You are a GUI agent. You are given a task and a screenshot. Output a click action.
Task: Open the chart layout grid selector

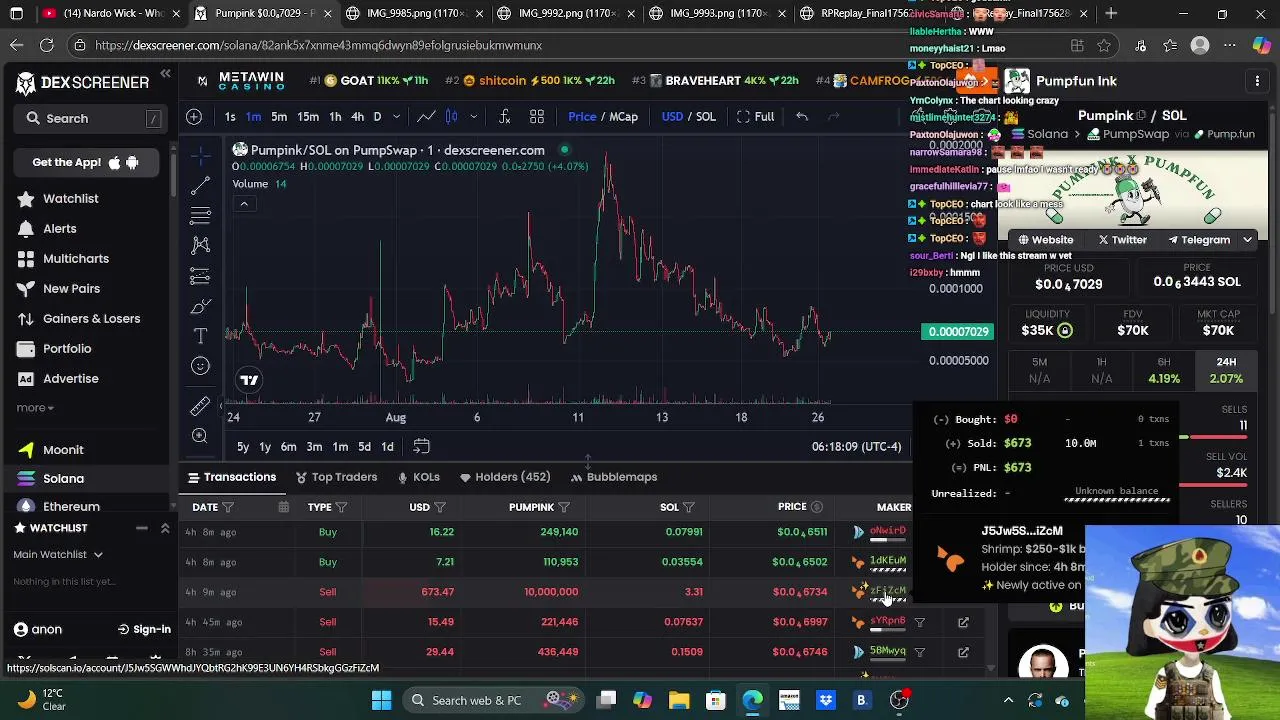[537, 117]
